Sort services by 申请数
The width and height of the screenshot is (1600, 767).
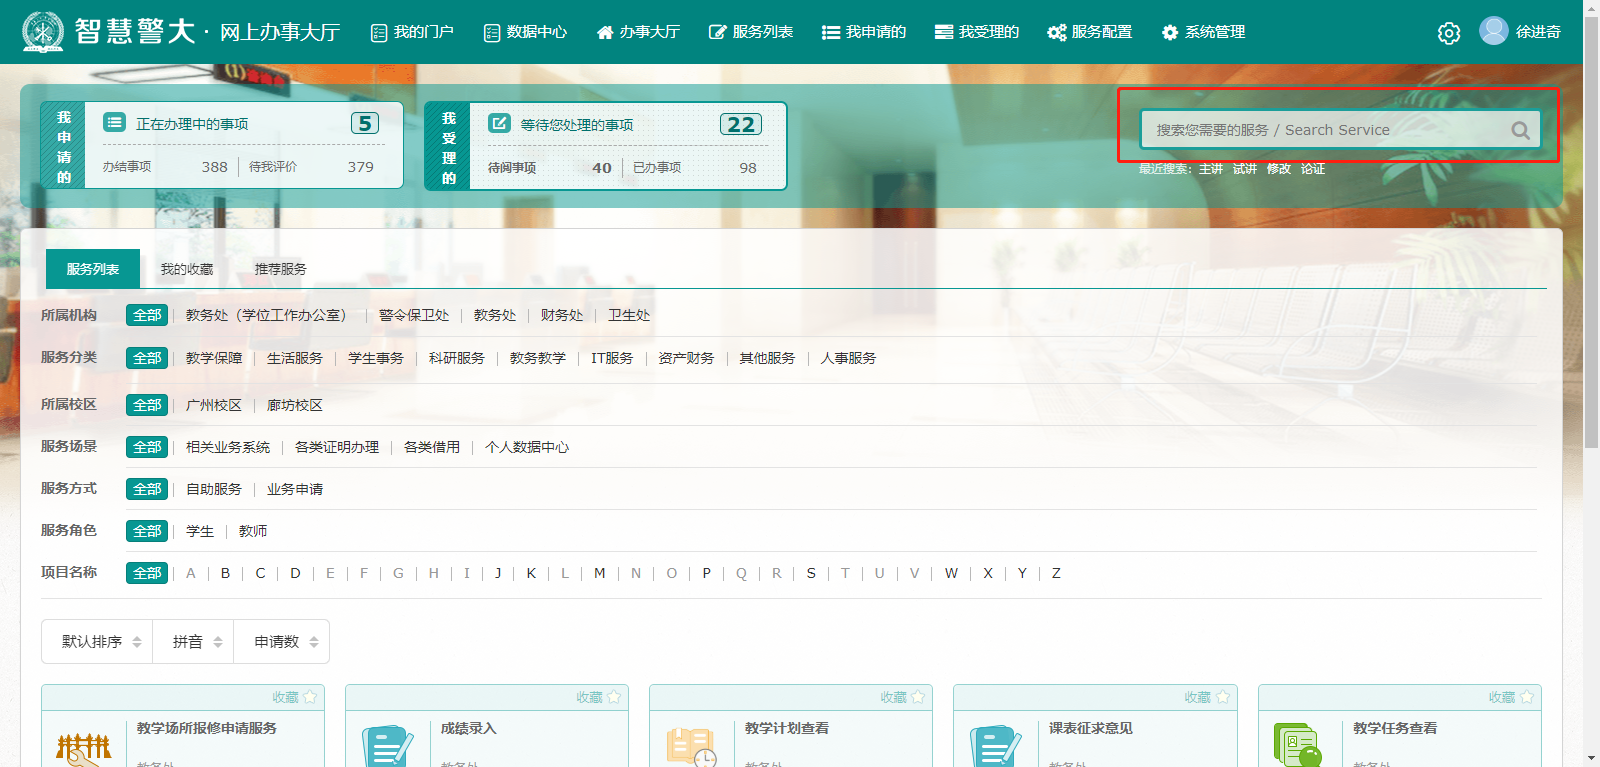click(281, 642)
